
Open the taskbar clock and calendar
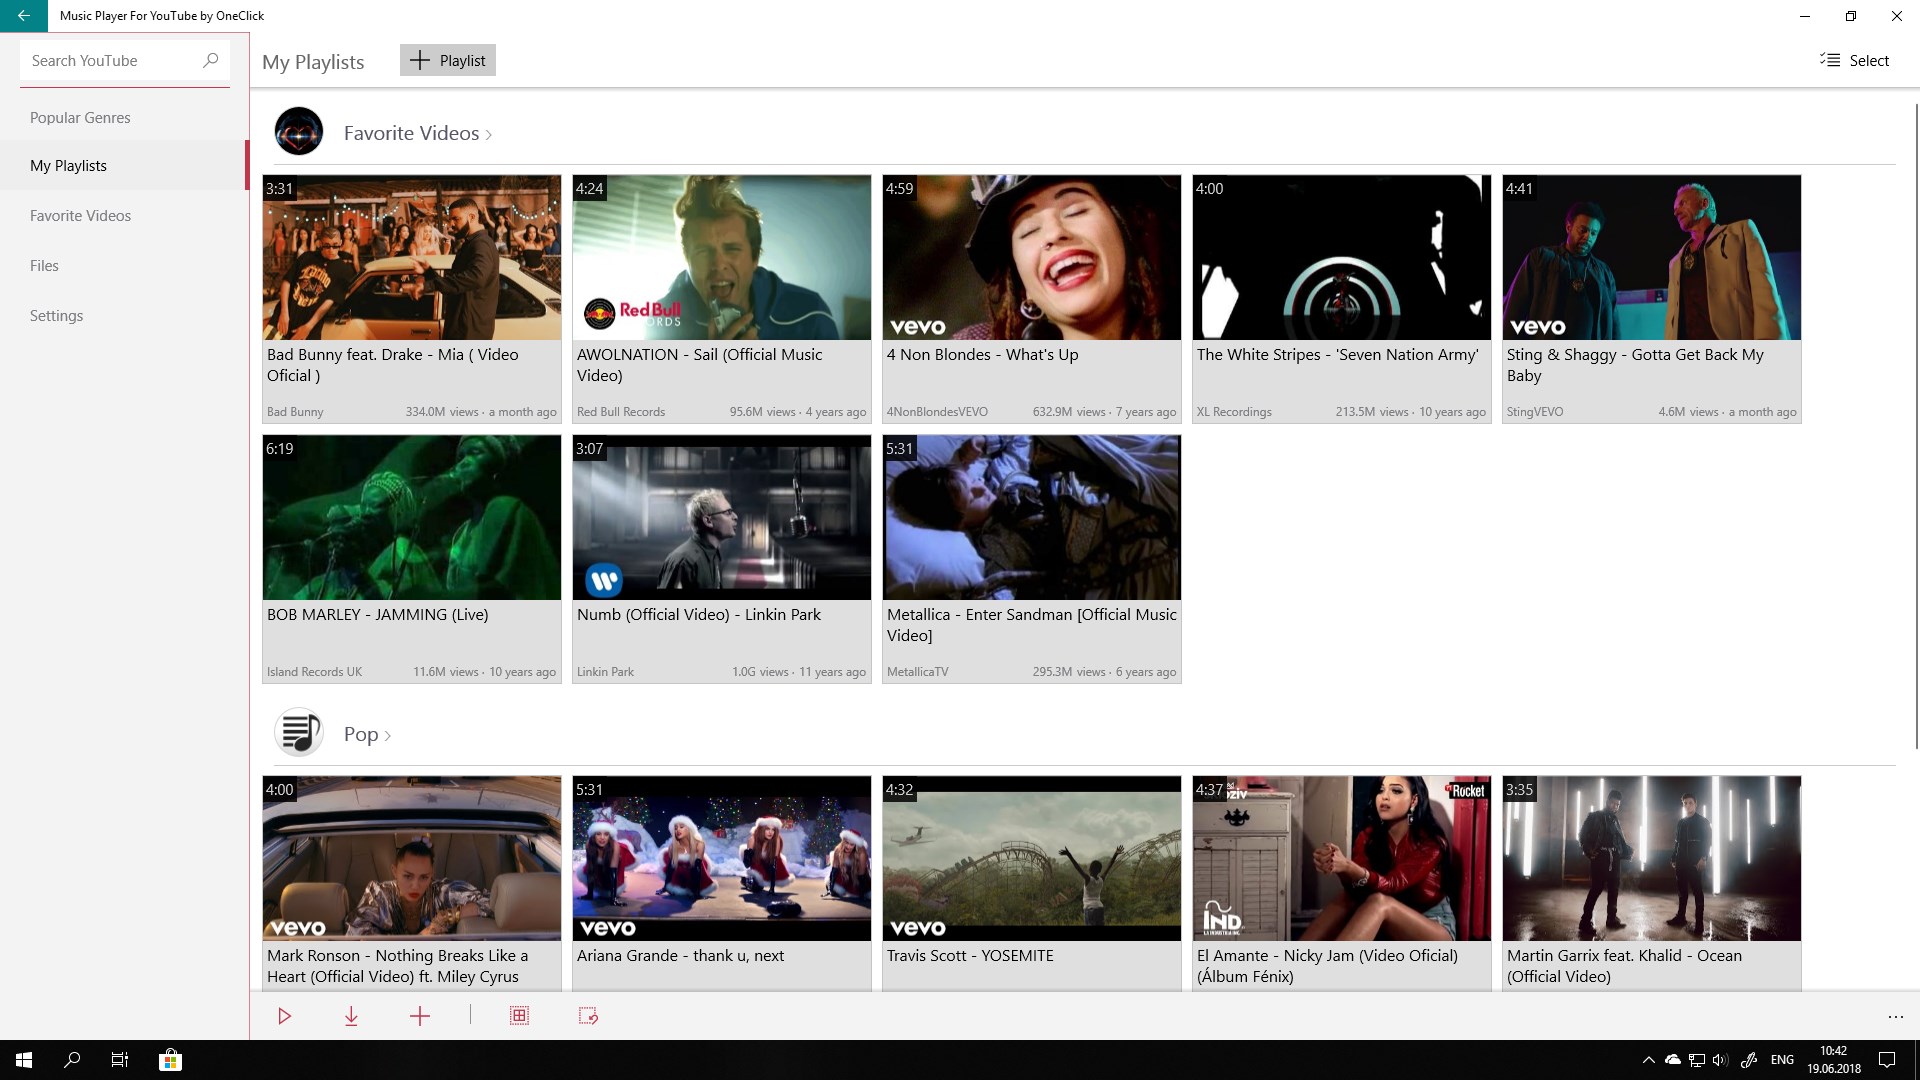pos(1834,1060)
